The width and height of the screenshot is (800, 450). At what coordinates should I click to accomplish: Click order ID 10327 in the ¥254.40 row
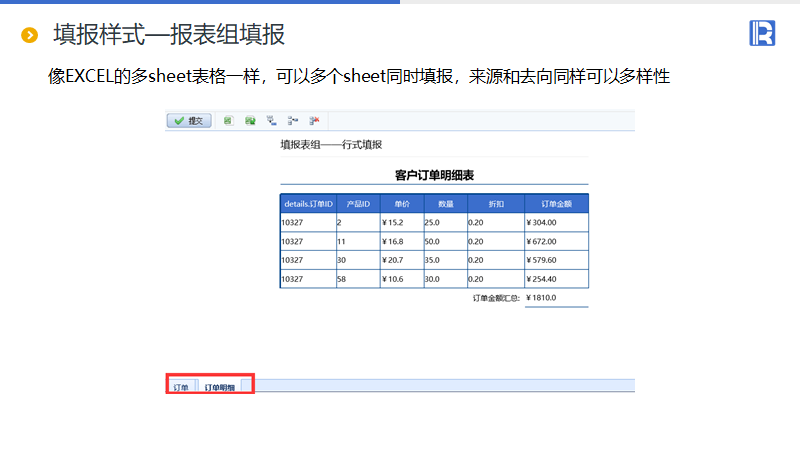(x=308, y=279)
